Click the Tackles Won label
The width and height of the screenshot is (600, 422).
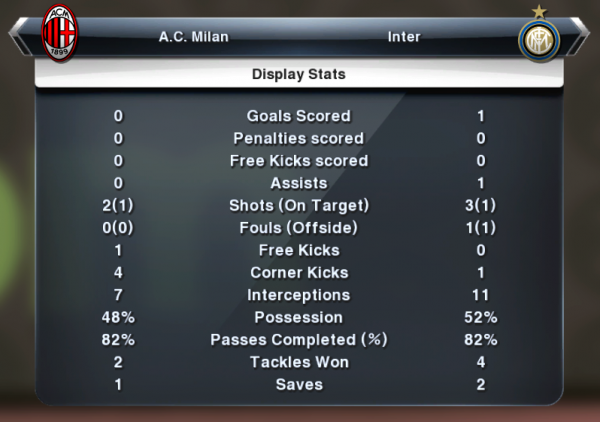tap(299, 362)
